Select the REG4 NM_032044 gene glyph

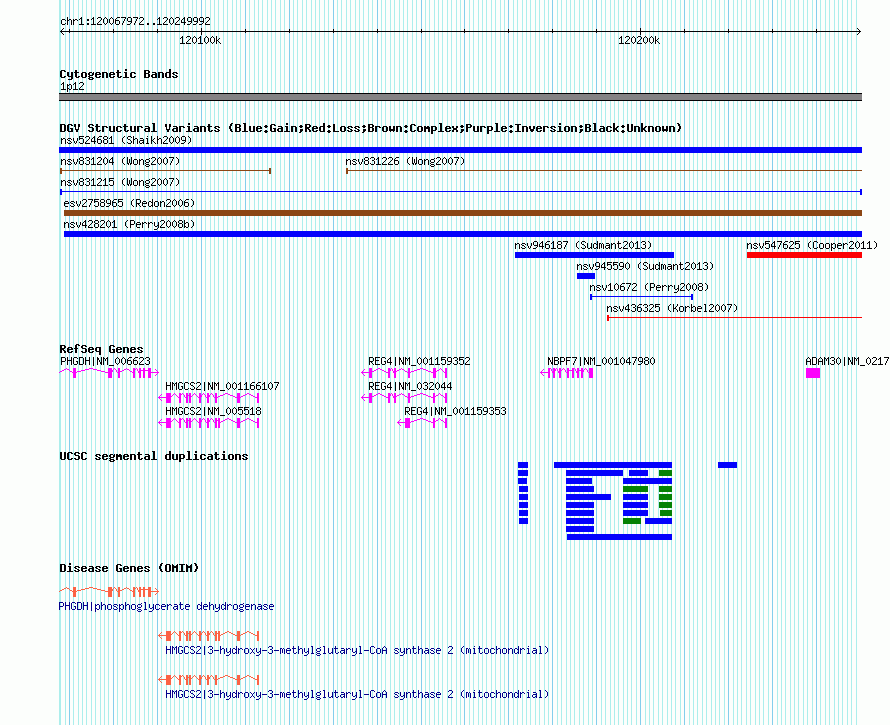click(404, 397)
